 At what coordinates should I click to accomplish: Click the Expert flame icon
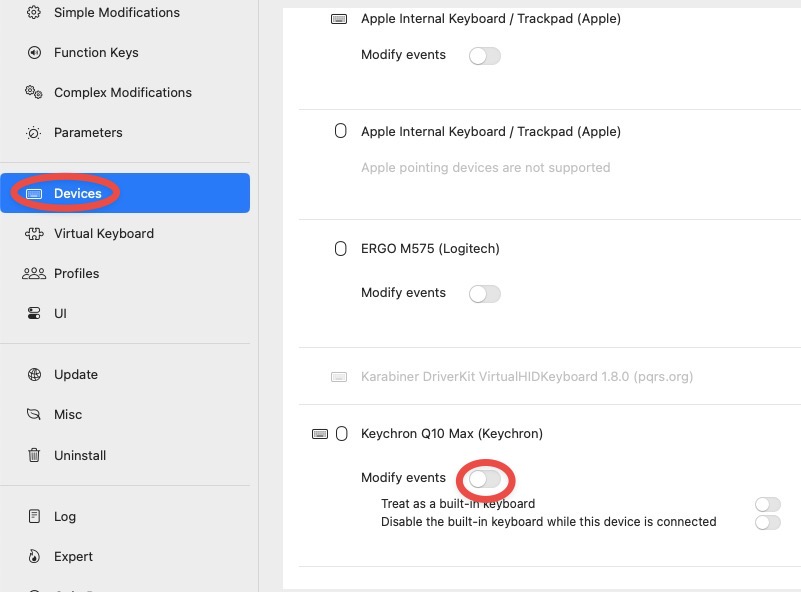(x=34, y=556)
